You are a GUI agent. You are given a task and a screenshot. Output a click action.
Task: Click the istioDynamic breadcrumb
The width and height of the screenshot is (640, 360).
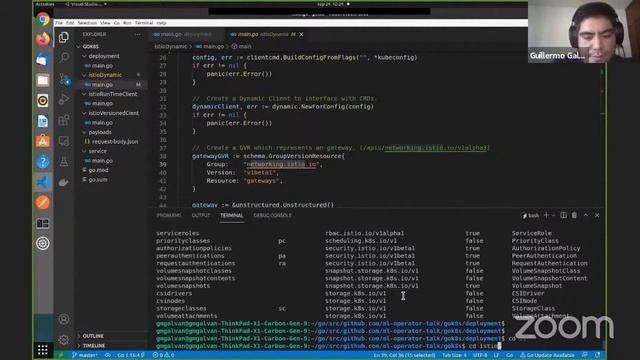coord(170,47)
